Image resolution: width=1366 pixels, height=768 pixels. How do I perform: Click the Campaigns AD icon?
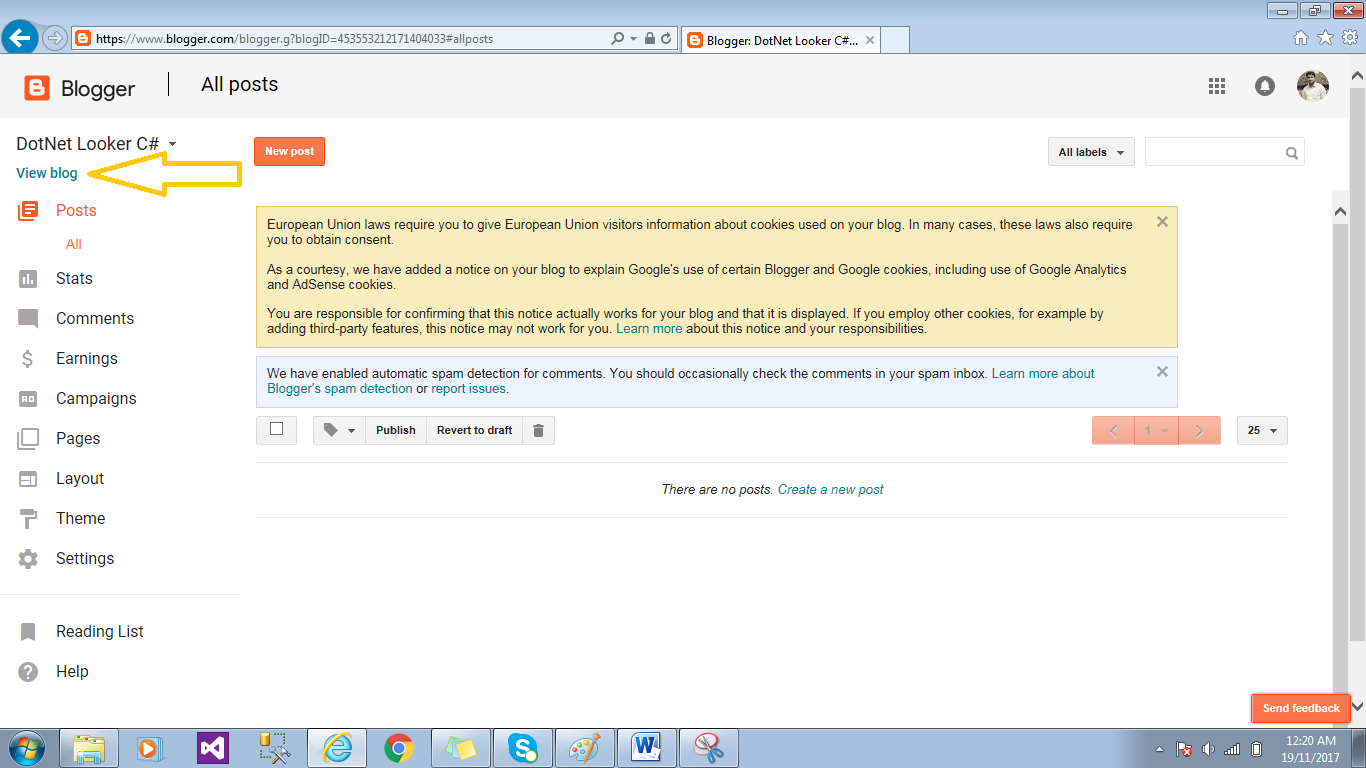coord(28,399)
